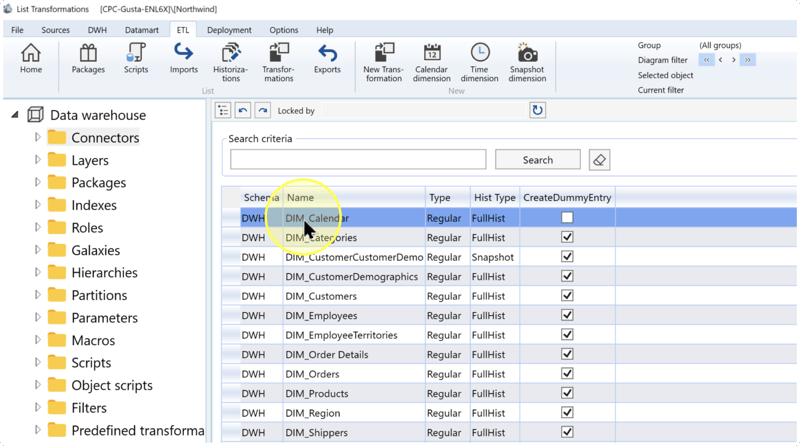
Task: Create a Snapshot dimension
Action: pos(527,63)
